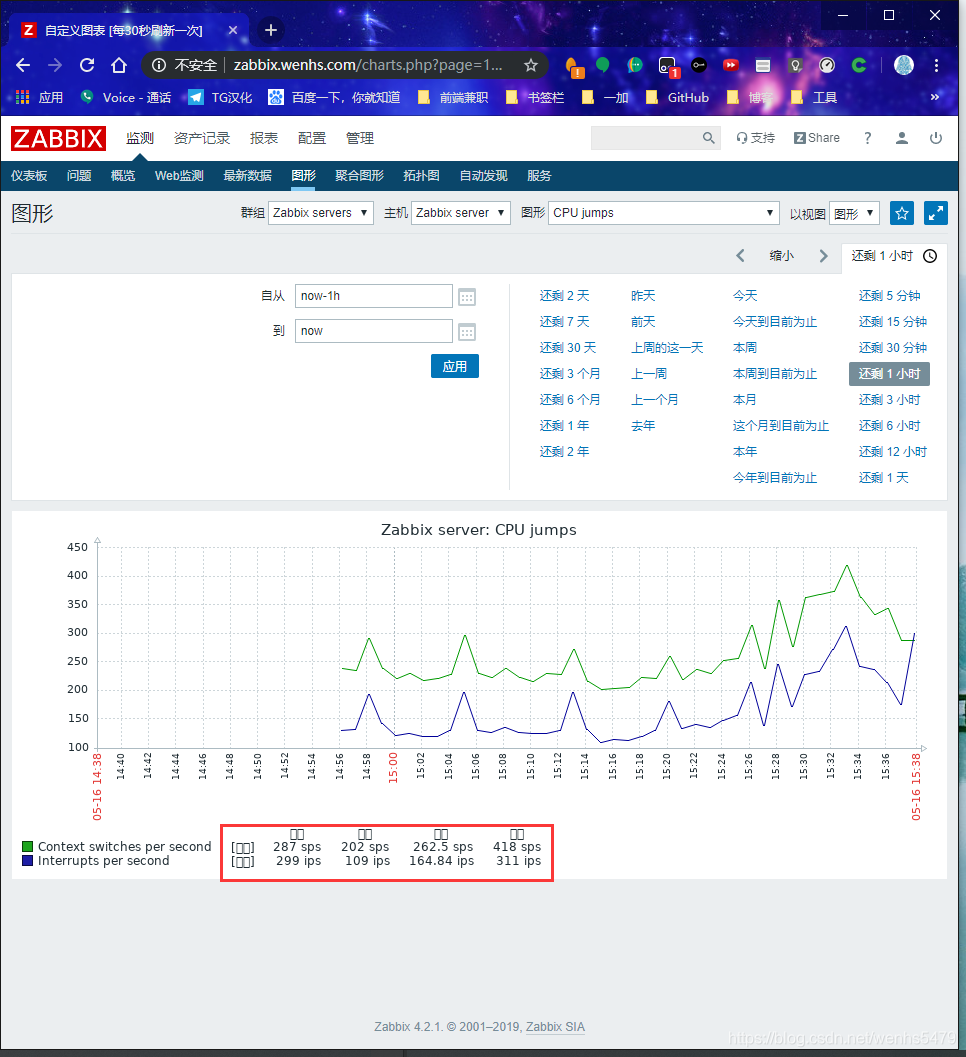Go to the 仪表板 submenu
966x1057 pixels.
point(29,175)
